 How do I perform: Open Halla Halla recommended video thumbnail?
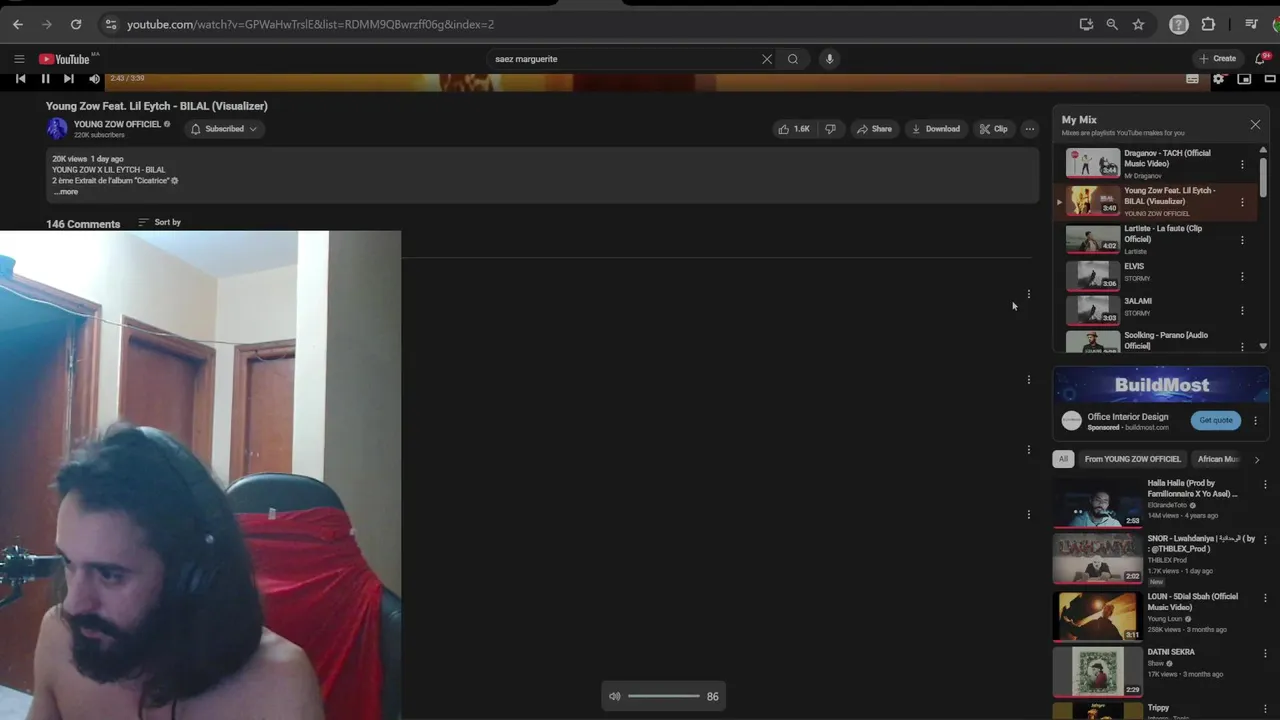point(1097,502)
